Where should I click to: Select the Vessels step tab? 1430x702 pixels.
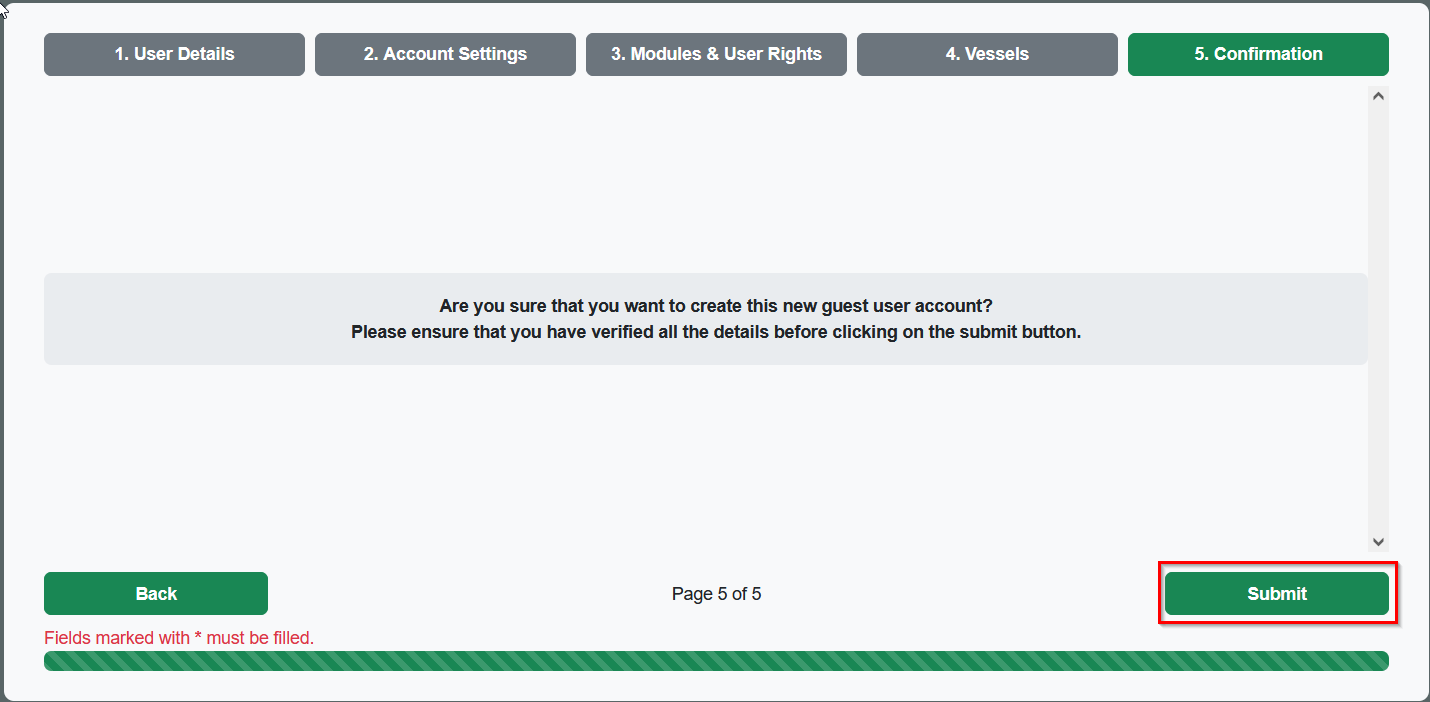tap(987, 54)
